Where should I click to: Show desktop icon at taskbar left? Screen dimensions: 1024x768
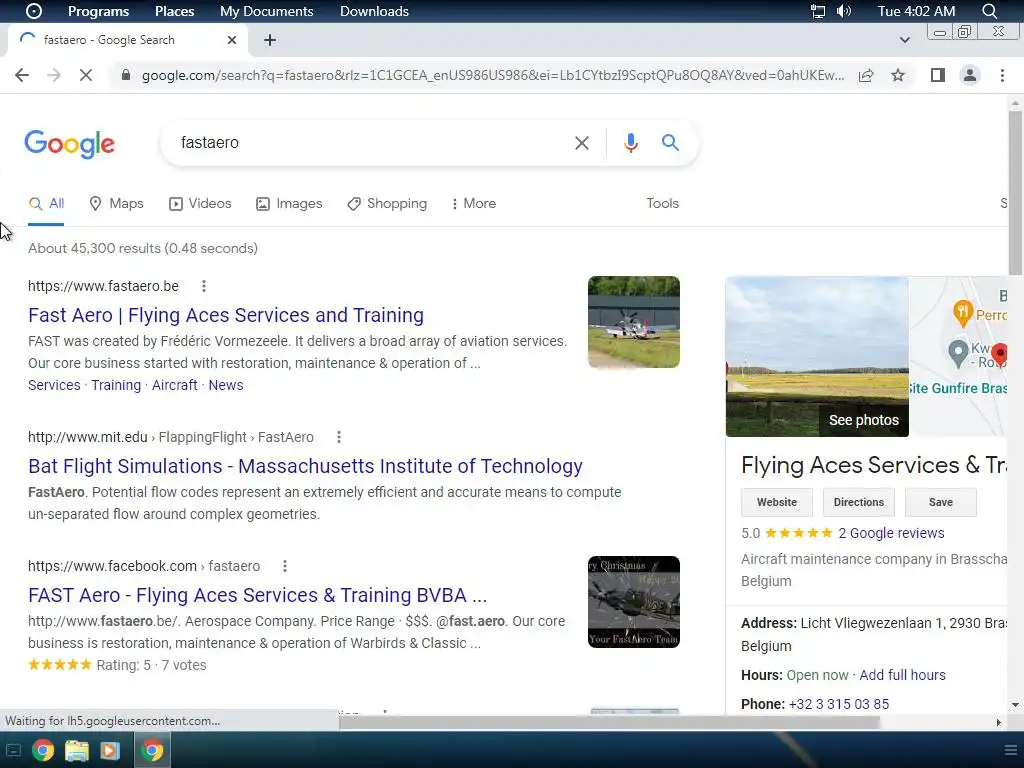[x=13, y=750]
